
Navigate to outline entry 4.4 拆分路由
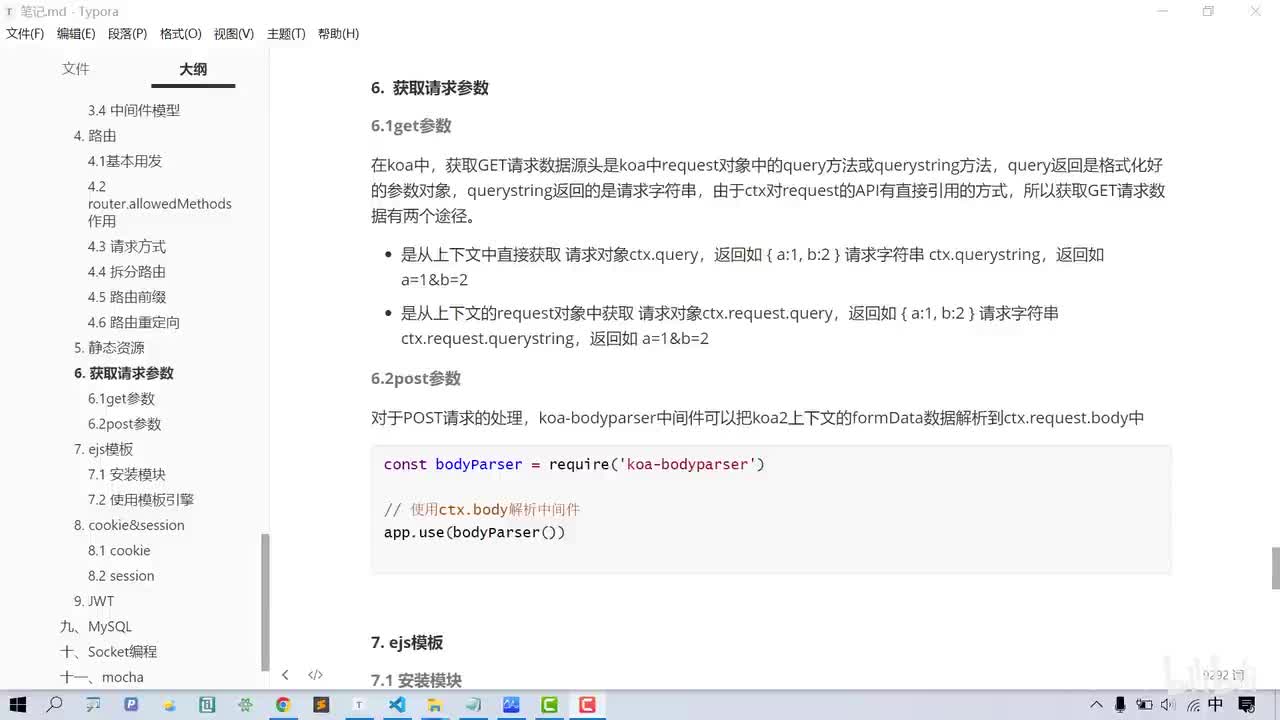click(x=127, y=272)
